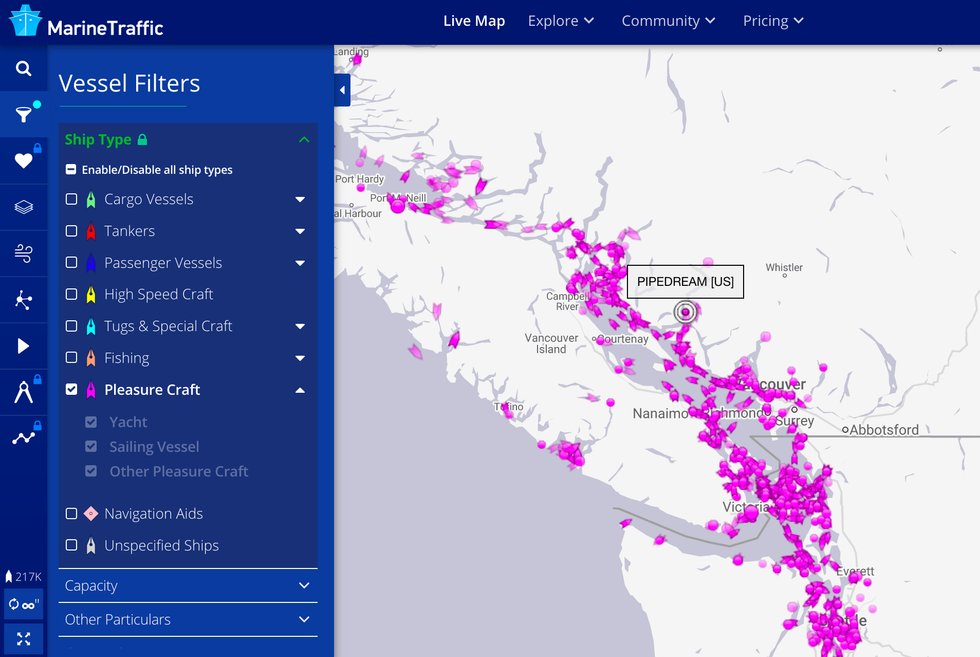Screen dimensions: 980x657
Task: Click the MarineTraffic logo
Action: click(x=86, y=24)
